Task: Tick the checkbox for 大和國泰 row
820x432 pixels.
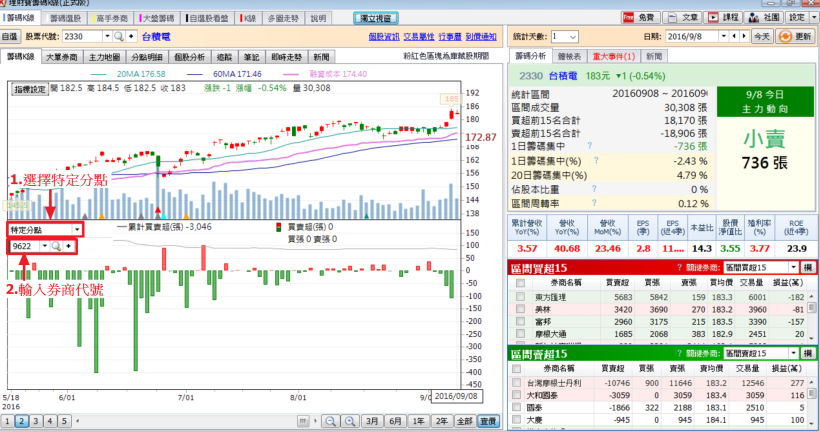Action: (517, 395)
